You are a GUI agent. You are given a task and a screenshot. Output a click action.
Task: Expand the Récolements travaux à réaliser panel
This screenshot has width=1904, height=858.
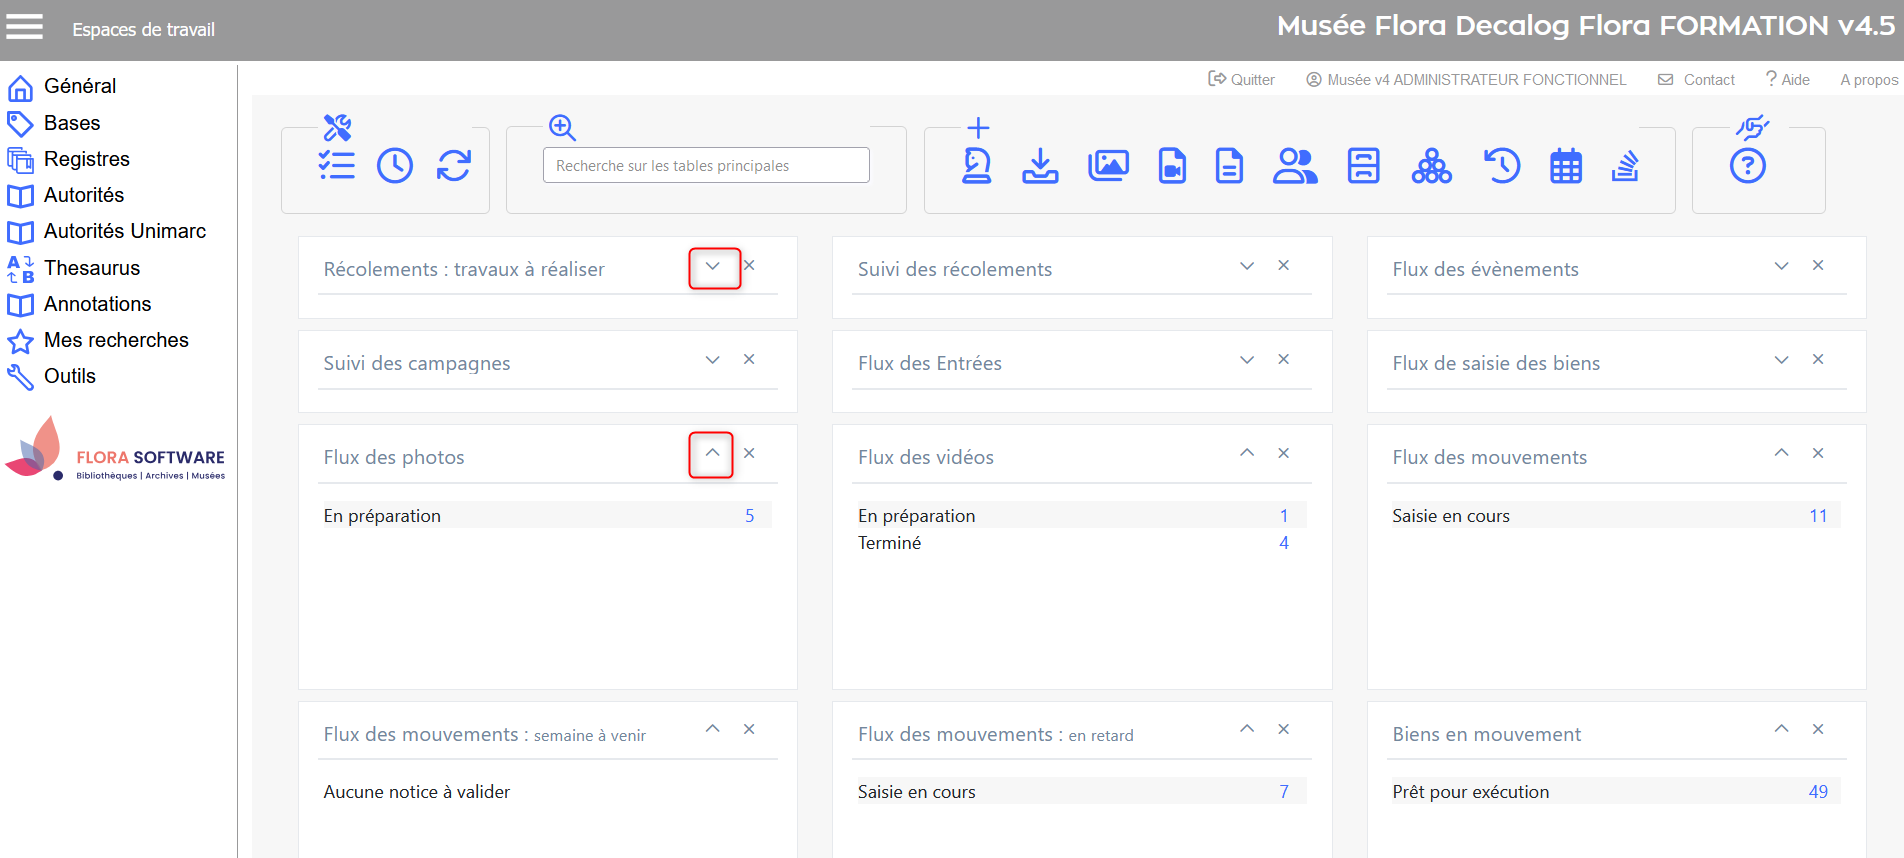pos(713,267)
